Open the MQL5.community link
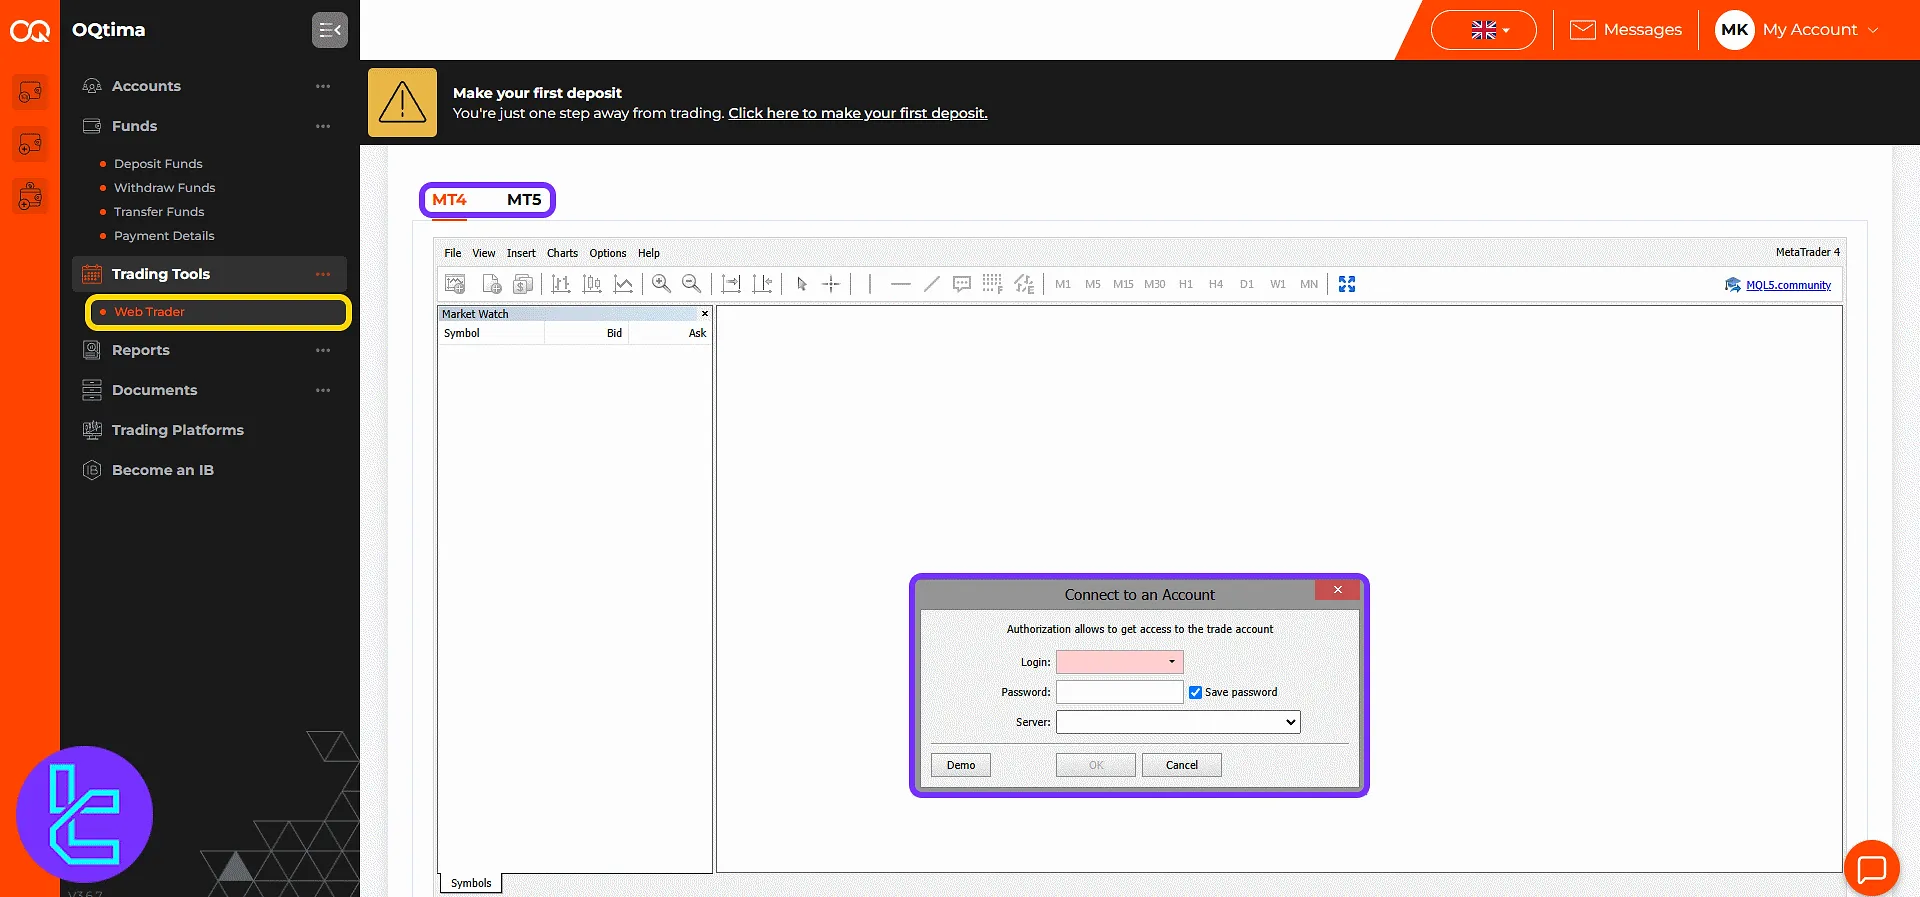 coord(1788,285)
